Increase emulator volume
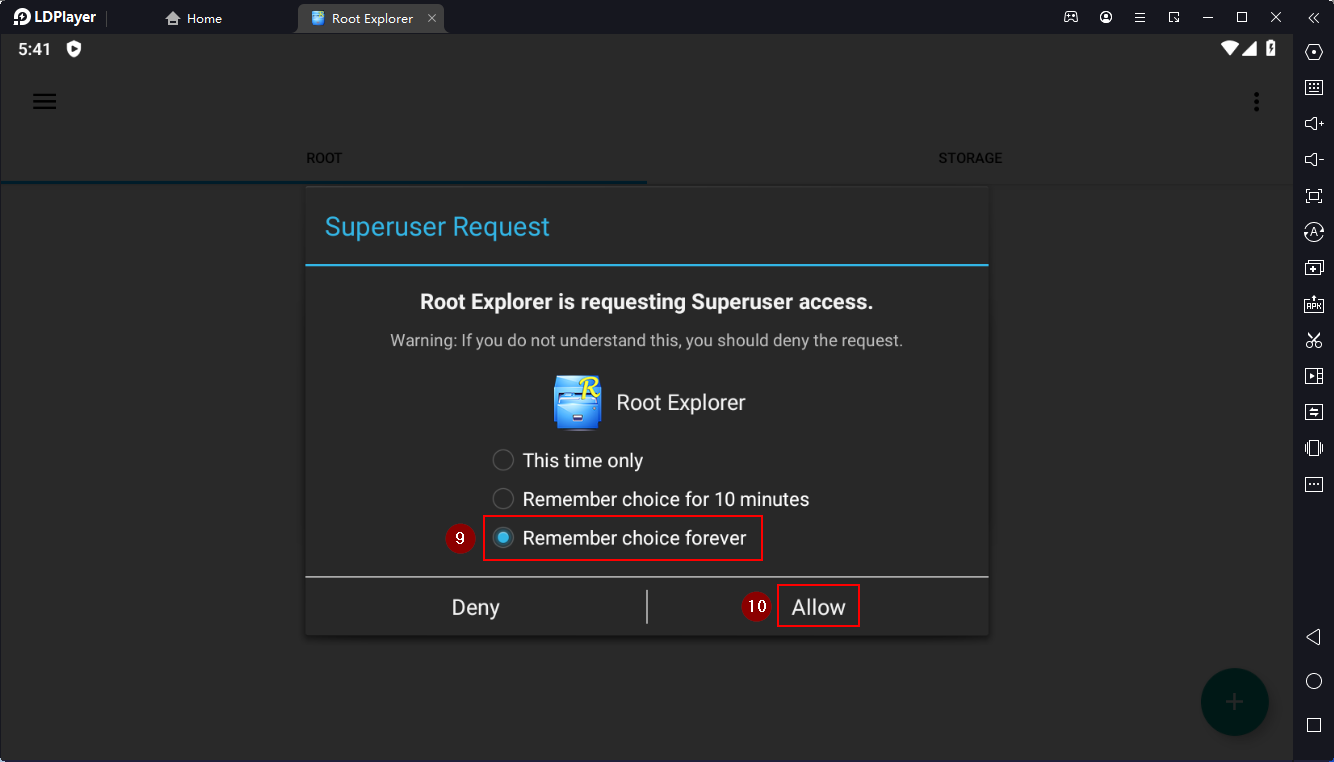1334x762 pixels. pyautogui.click(x=1314, y=124)
